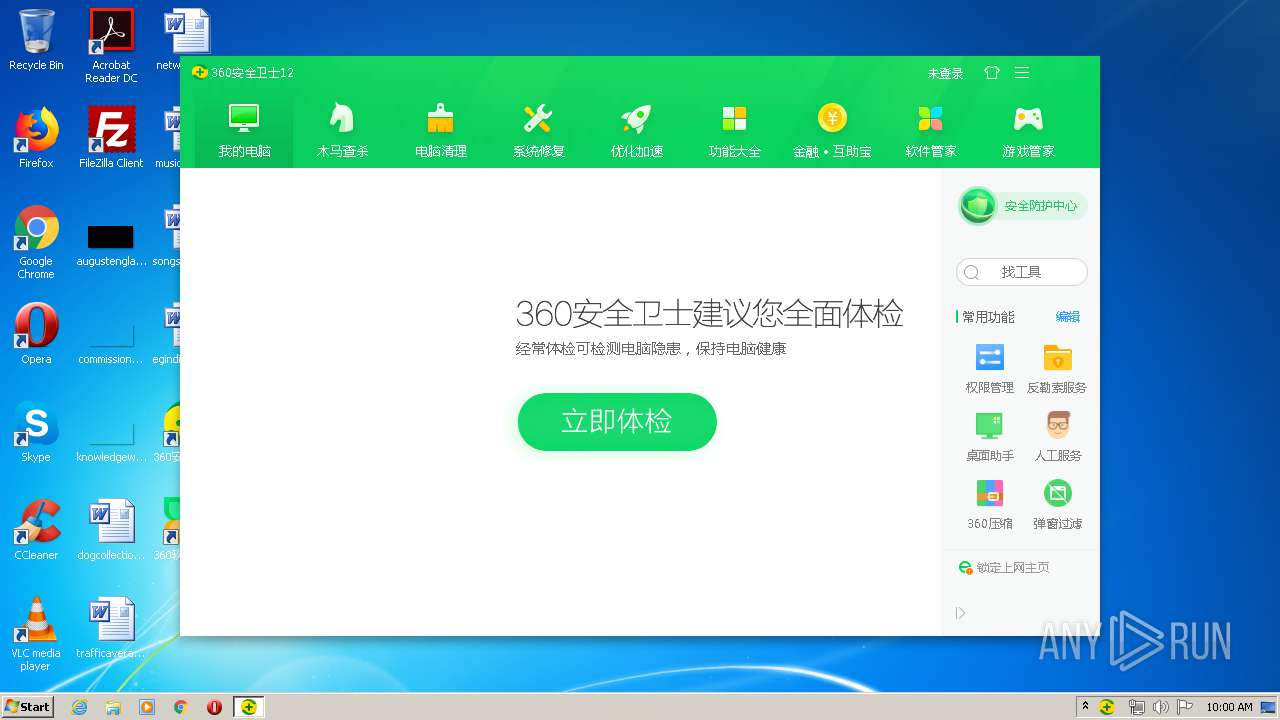Open the trafficavera Word document
1280x720 pixels.
(111, 628)
